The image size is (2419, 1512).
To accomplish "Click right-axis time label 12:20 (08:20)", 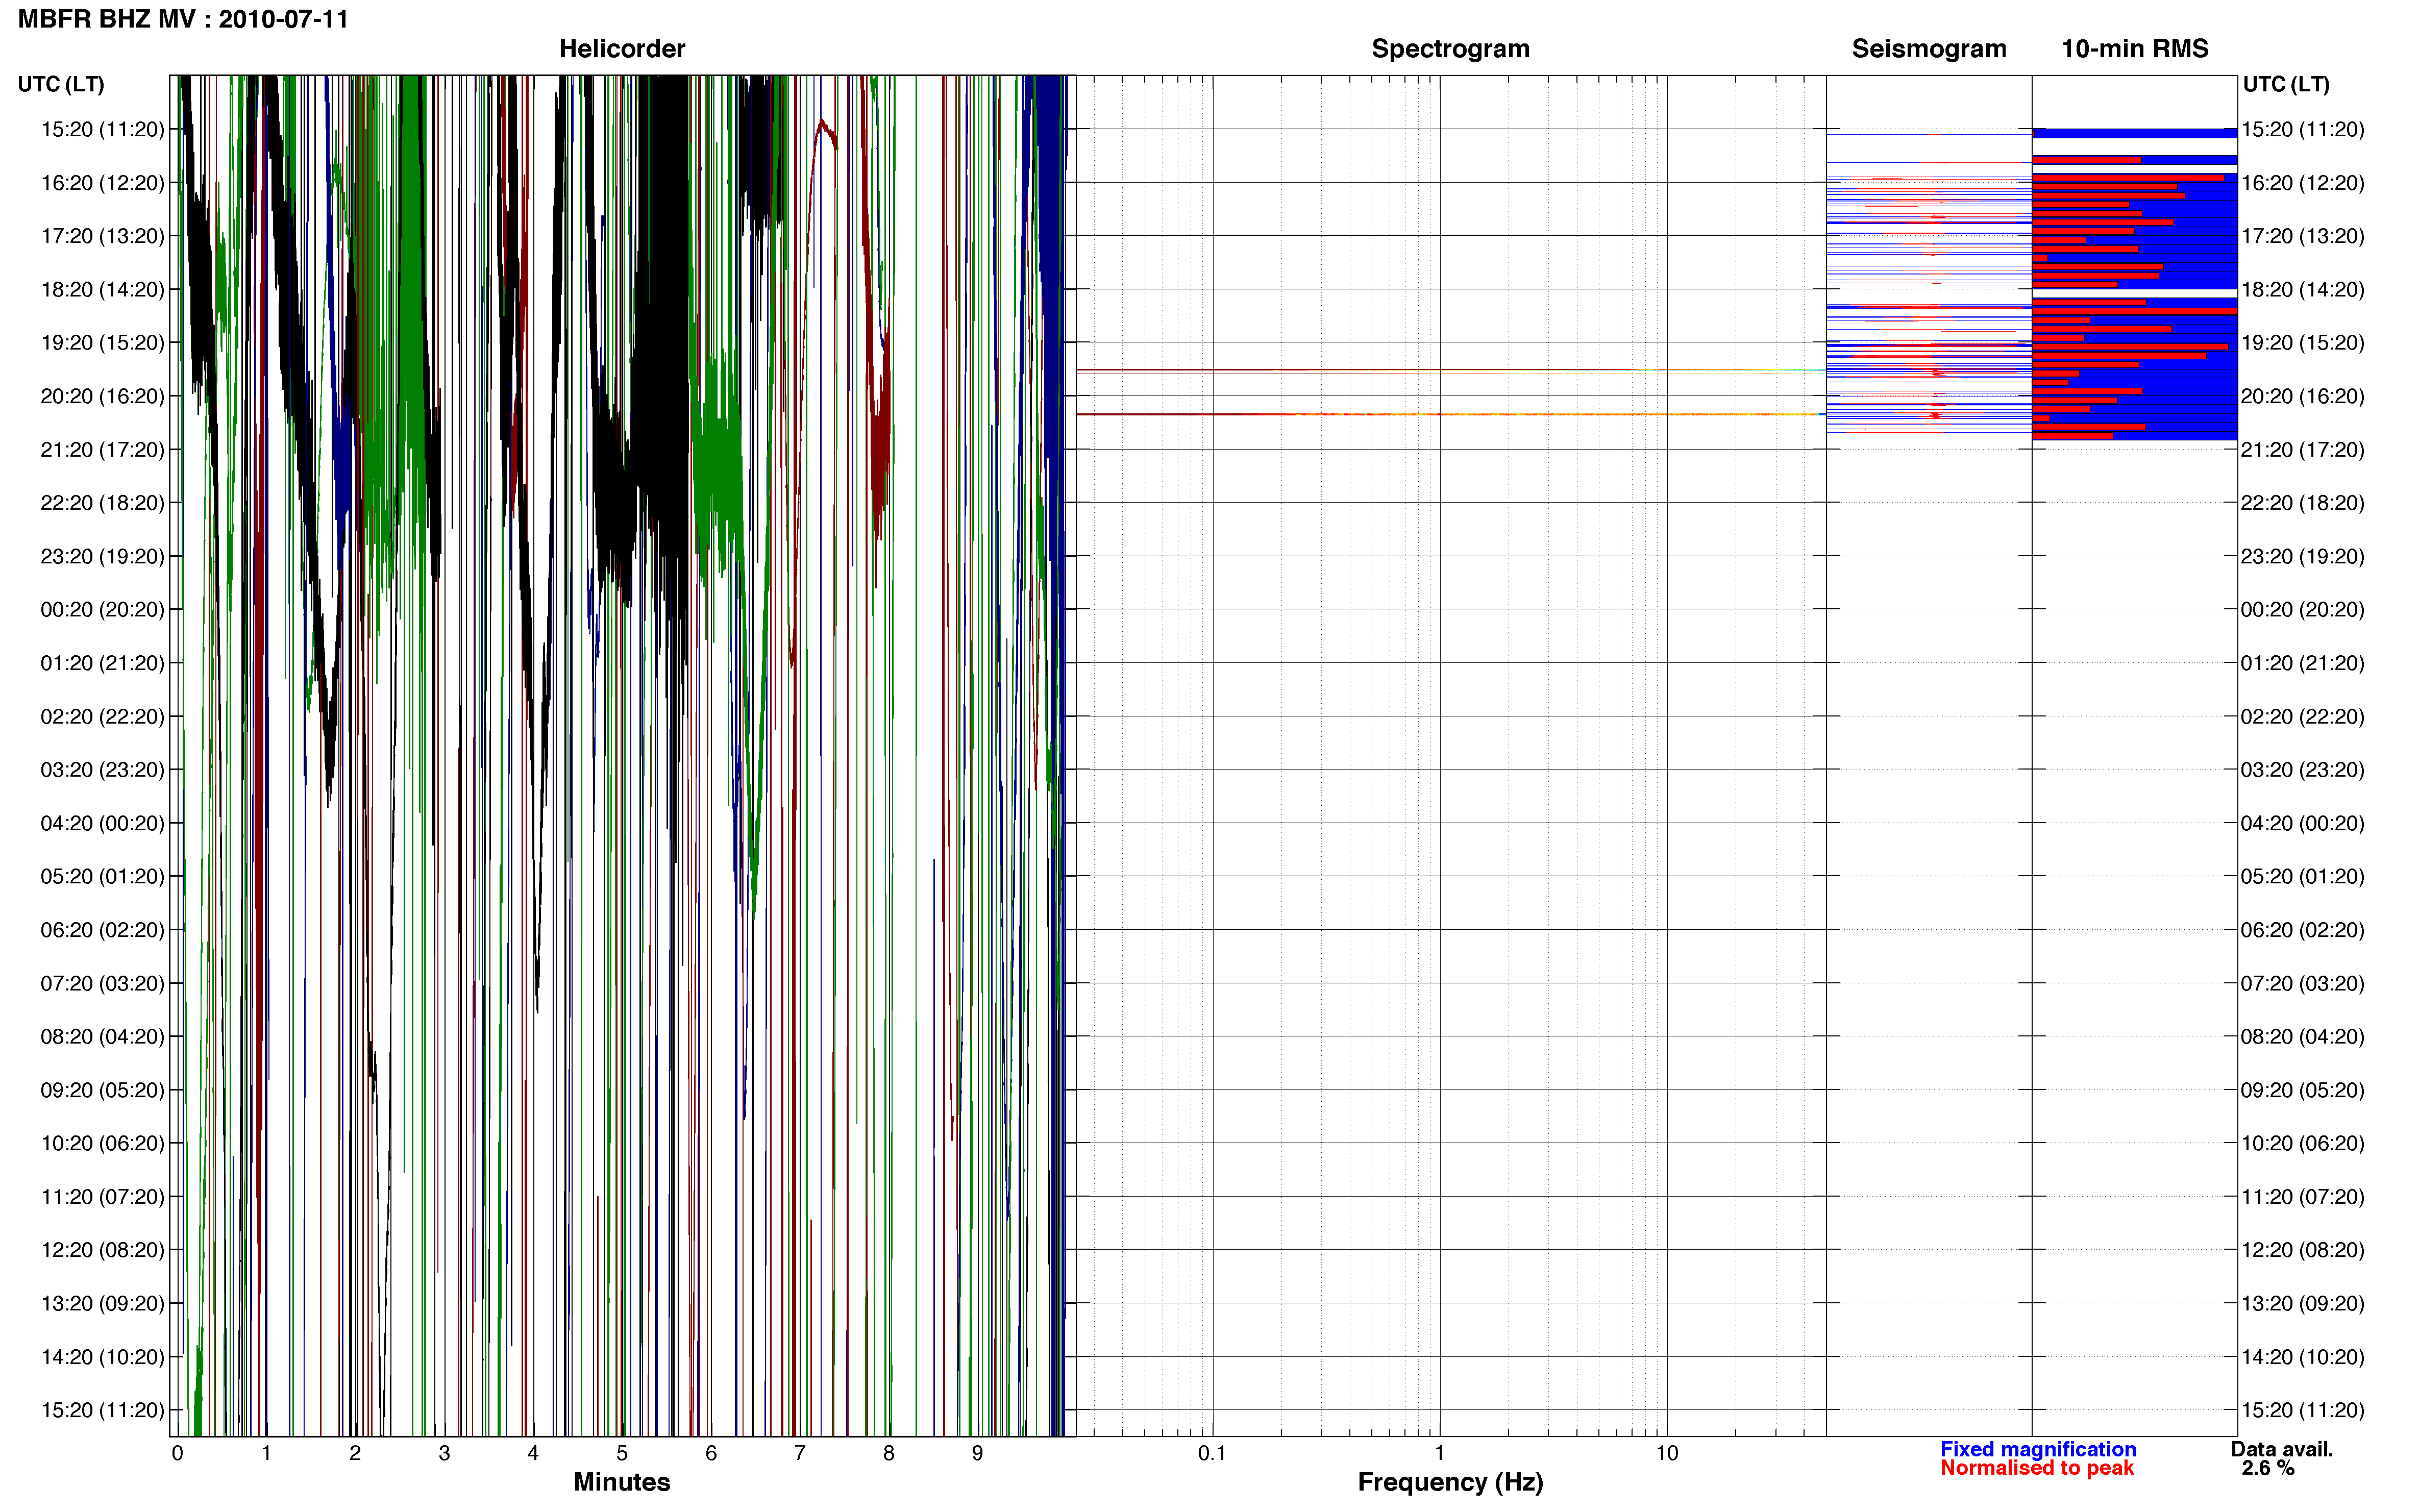I will 2302,1250.
